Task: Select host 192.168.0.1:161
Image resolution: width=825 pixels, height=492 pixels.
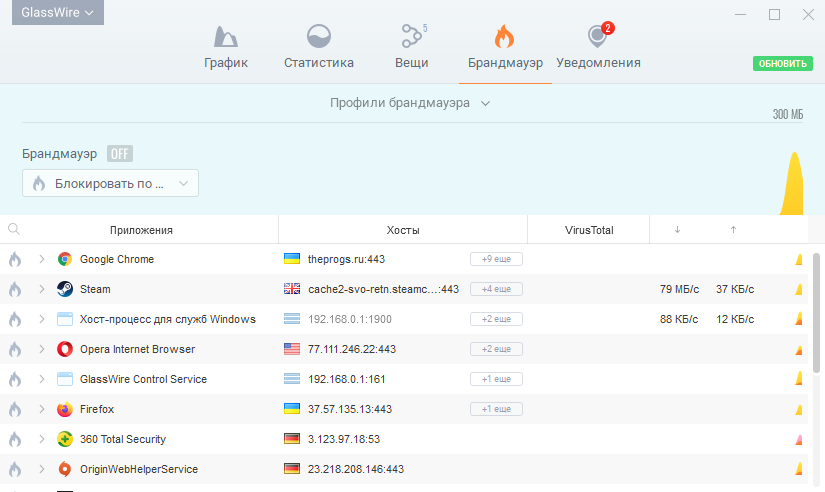Action: click(347, 379)
